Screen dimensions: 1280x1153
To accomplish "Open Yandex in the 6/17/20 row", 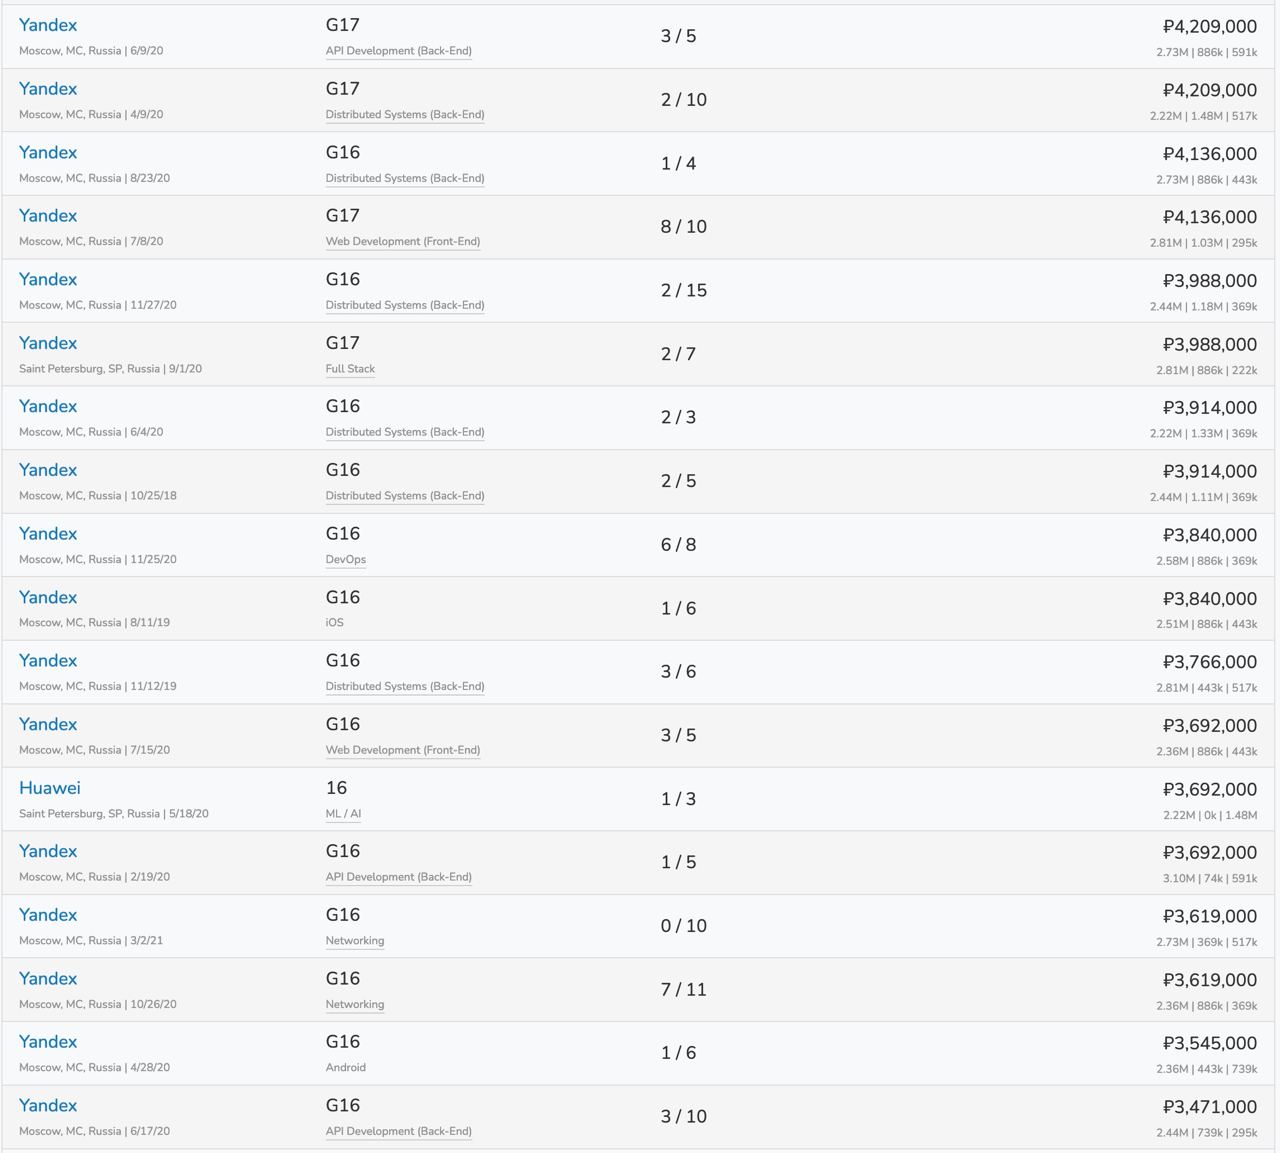I will click(x=48, y=1105).
